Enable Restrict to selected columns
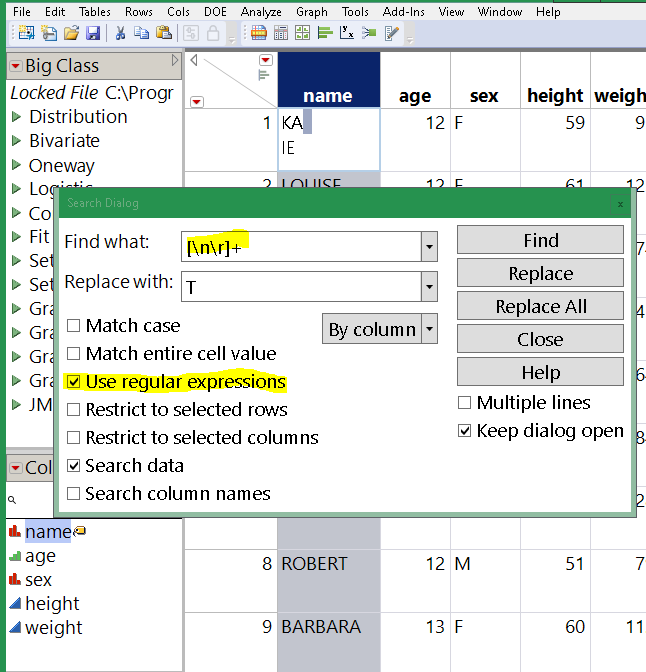The width and height of the screenshot is (646, 672). coord(73,438)
